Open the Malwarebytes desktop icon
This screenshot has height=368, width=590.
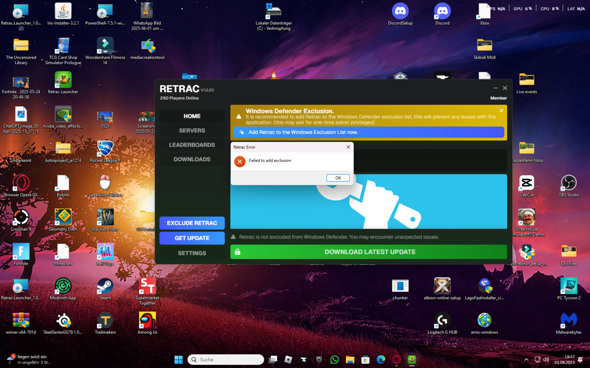pyautogui.click(x=569, y=323)
